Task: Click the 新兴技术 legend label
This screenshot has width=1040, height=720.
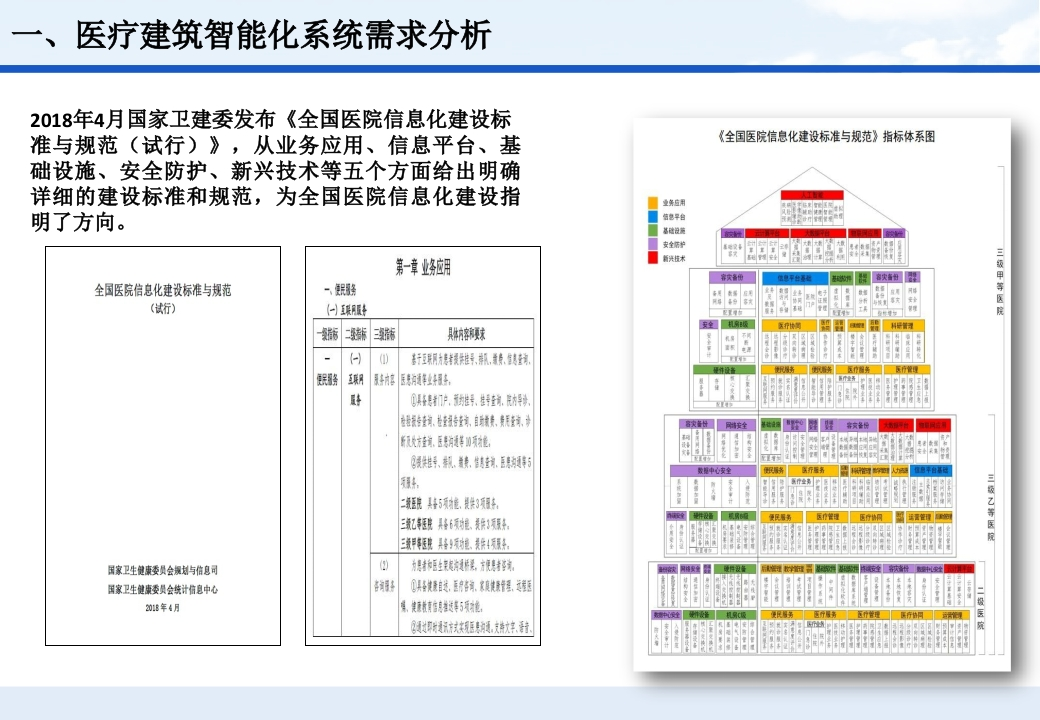Action: click(674, 259)
